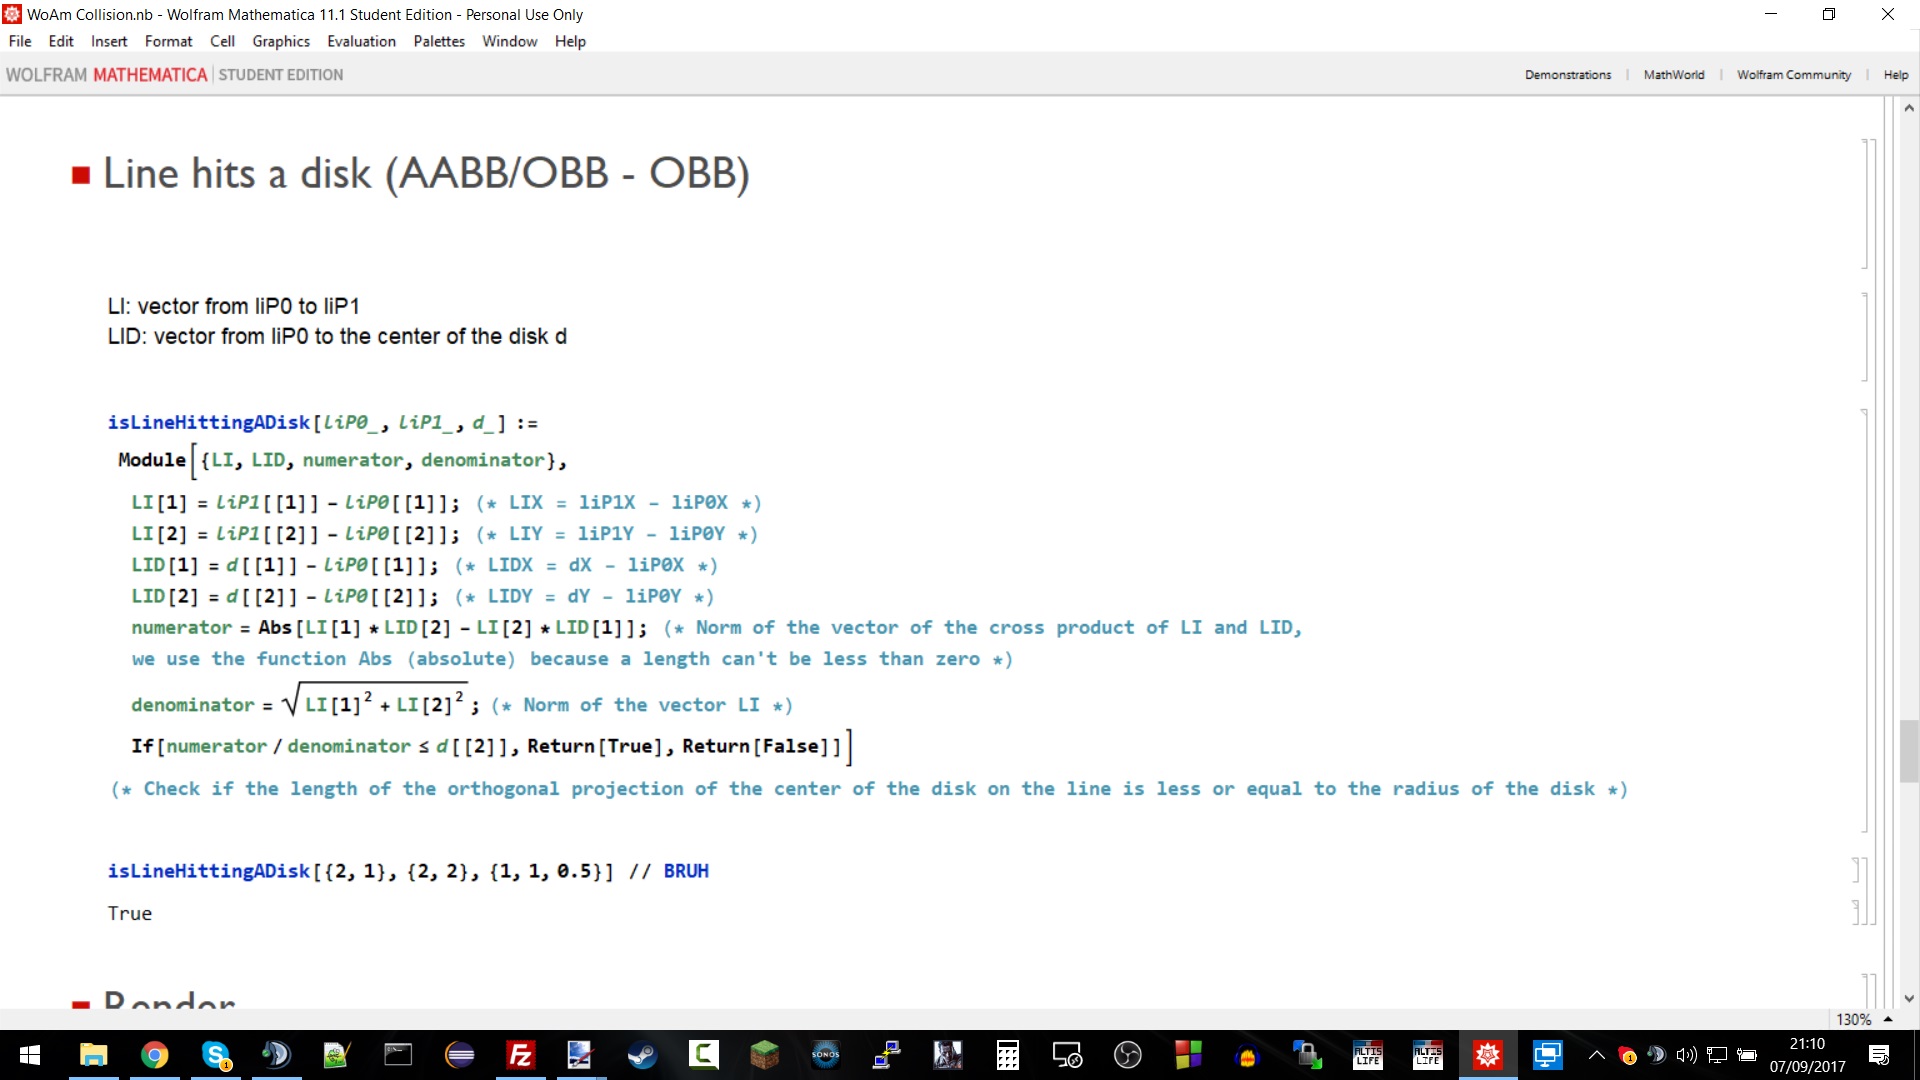The width and height of the screenshot is (1920, 1080).
Task: Open the Evaluation menu
Action: click(361, 41)
